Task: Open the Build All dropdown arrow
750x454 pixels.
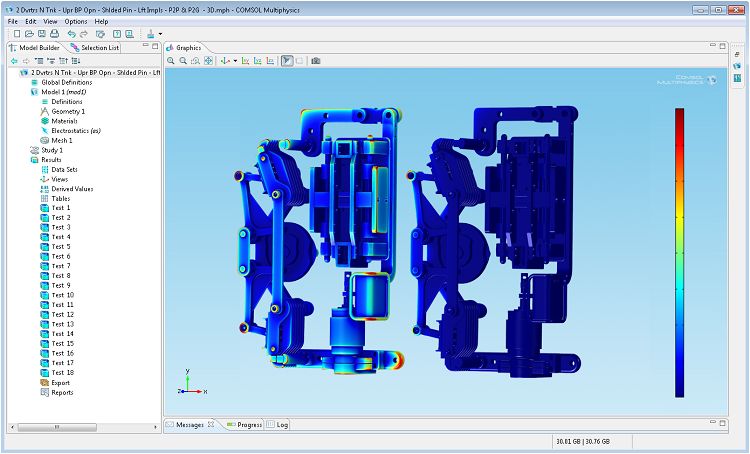Action: click(160, 34)
